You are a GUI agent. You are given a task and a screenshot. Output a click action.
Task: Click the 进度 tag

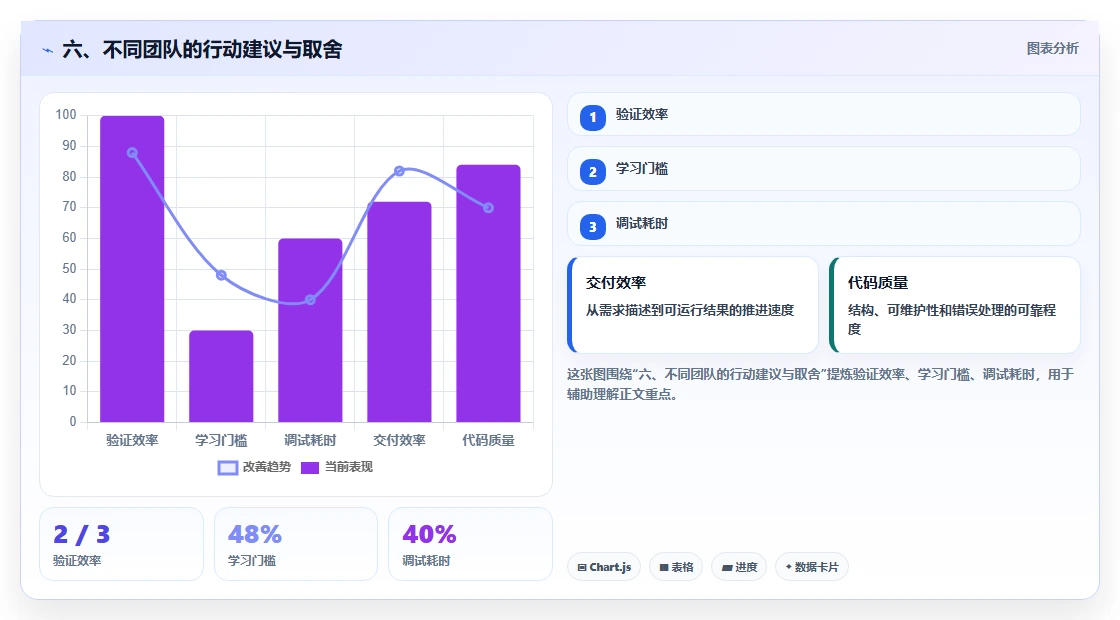tap(739, 567)
